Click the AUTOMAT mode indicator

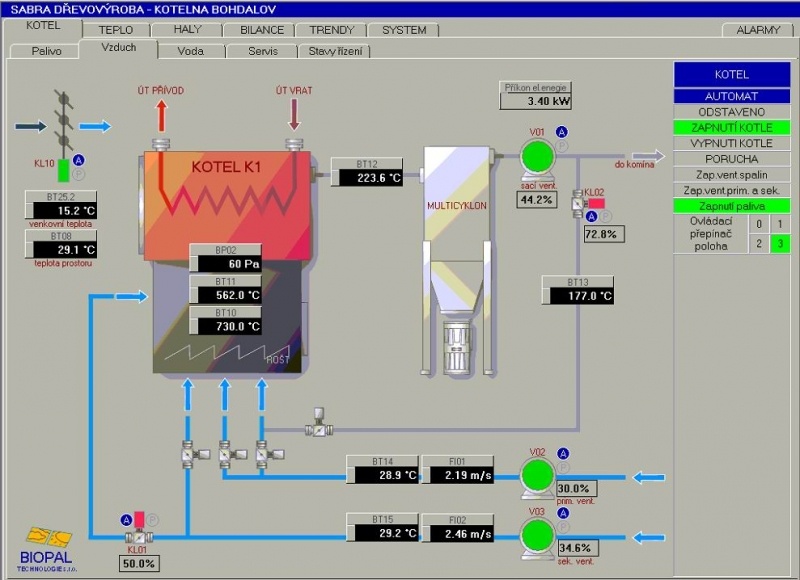(732, 96)
